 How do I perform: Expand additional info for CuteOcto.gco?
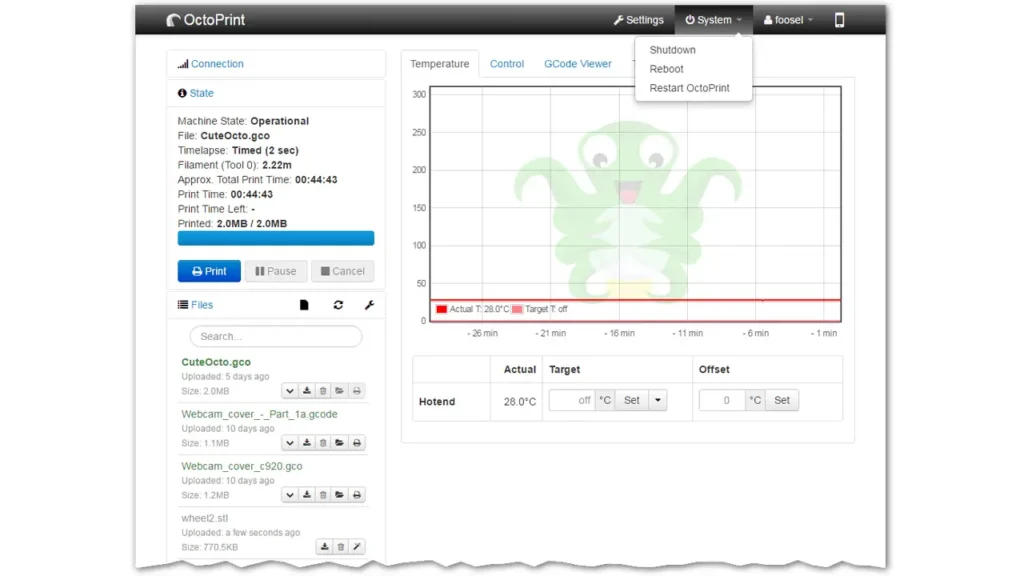pyautogui.click(x=289, y=391)
